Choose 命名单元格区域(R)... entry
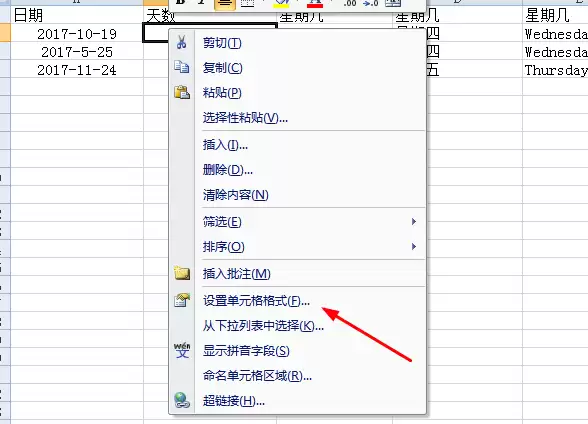Image resolution: width=588 pixels, height=424 pixels. point(257,376)
